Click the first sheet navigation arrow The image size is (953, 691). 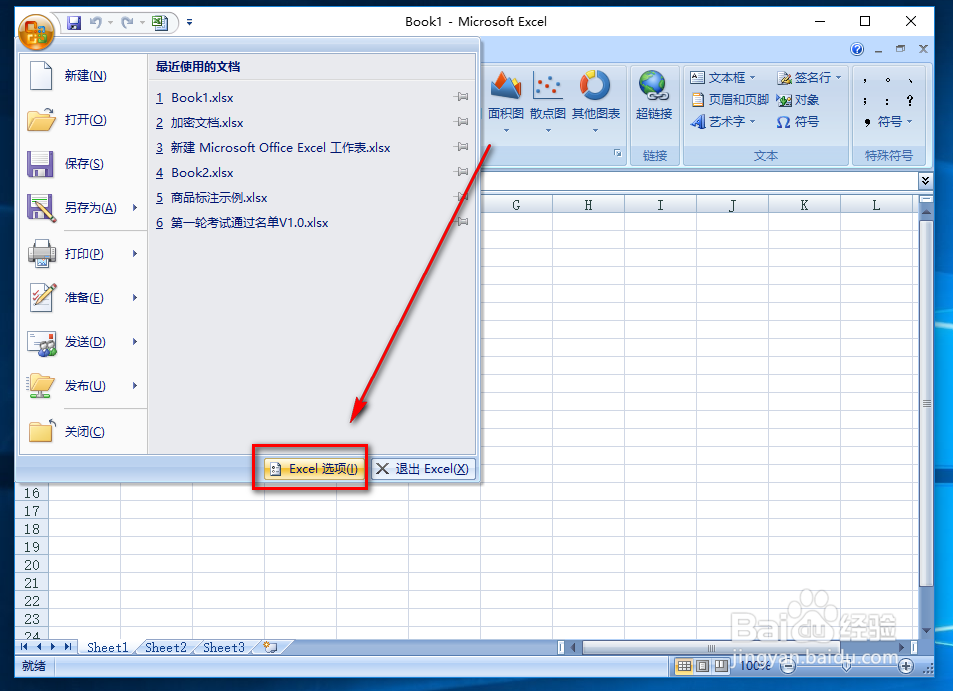coord(24,647)
